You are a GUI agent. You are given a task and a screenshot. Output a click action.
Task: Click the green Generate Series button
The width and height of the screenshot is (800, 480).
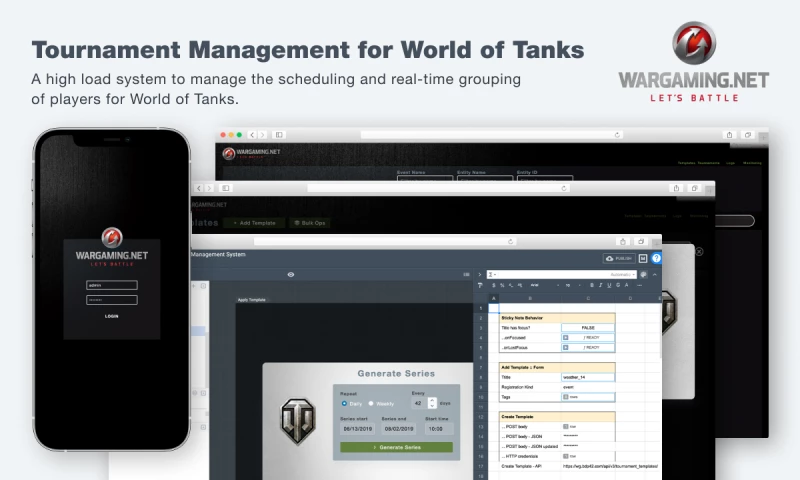click(x=396, y=447)
